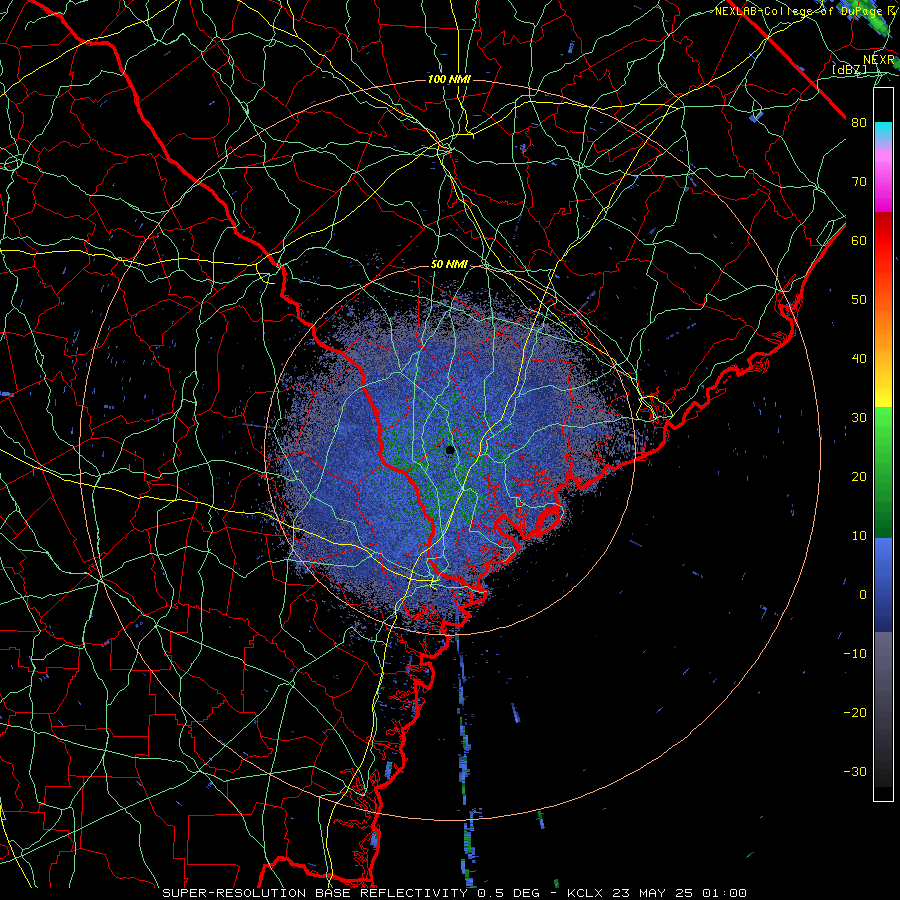Click the gray band of the color bar
The width and height of the screenshot is (900, 900).
tap(883, 709)
